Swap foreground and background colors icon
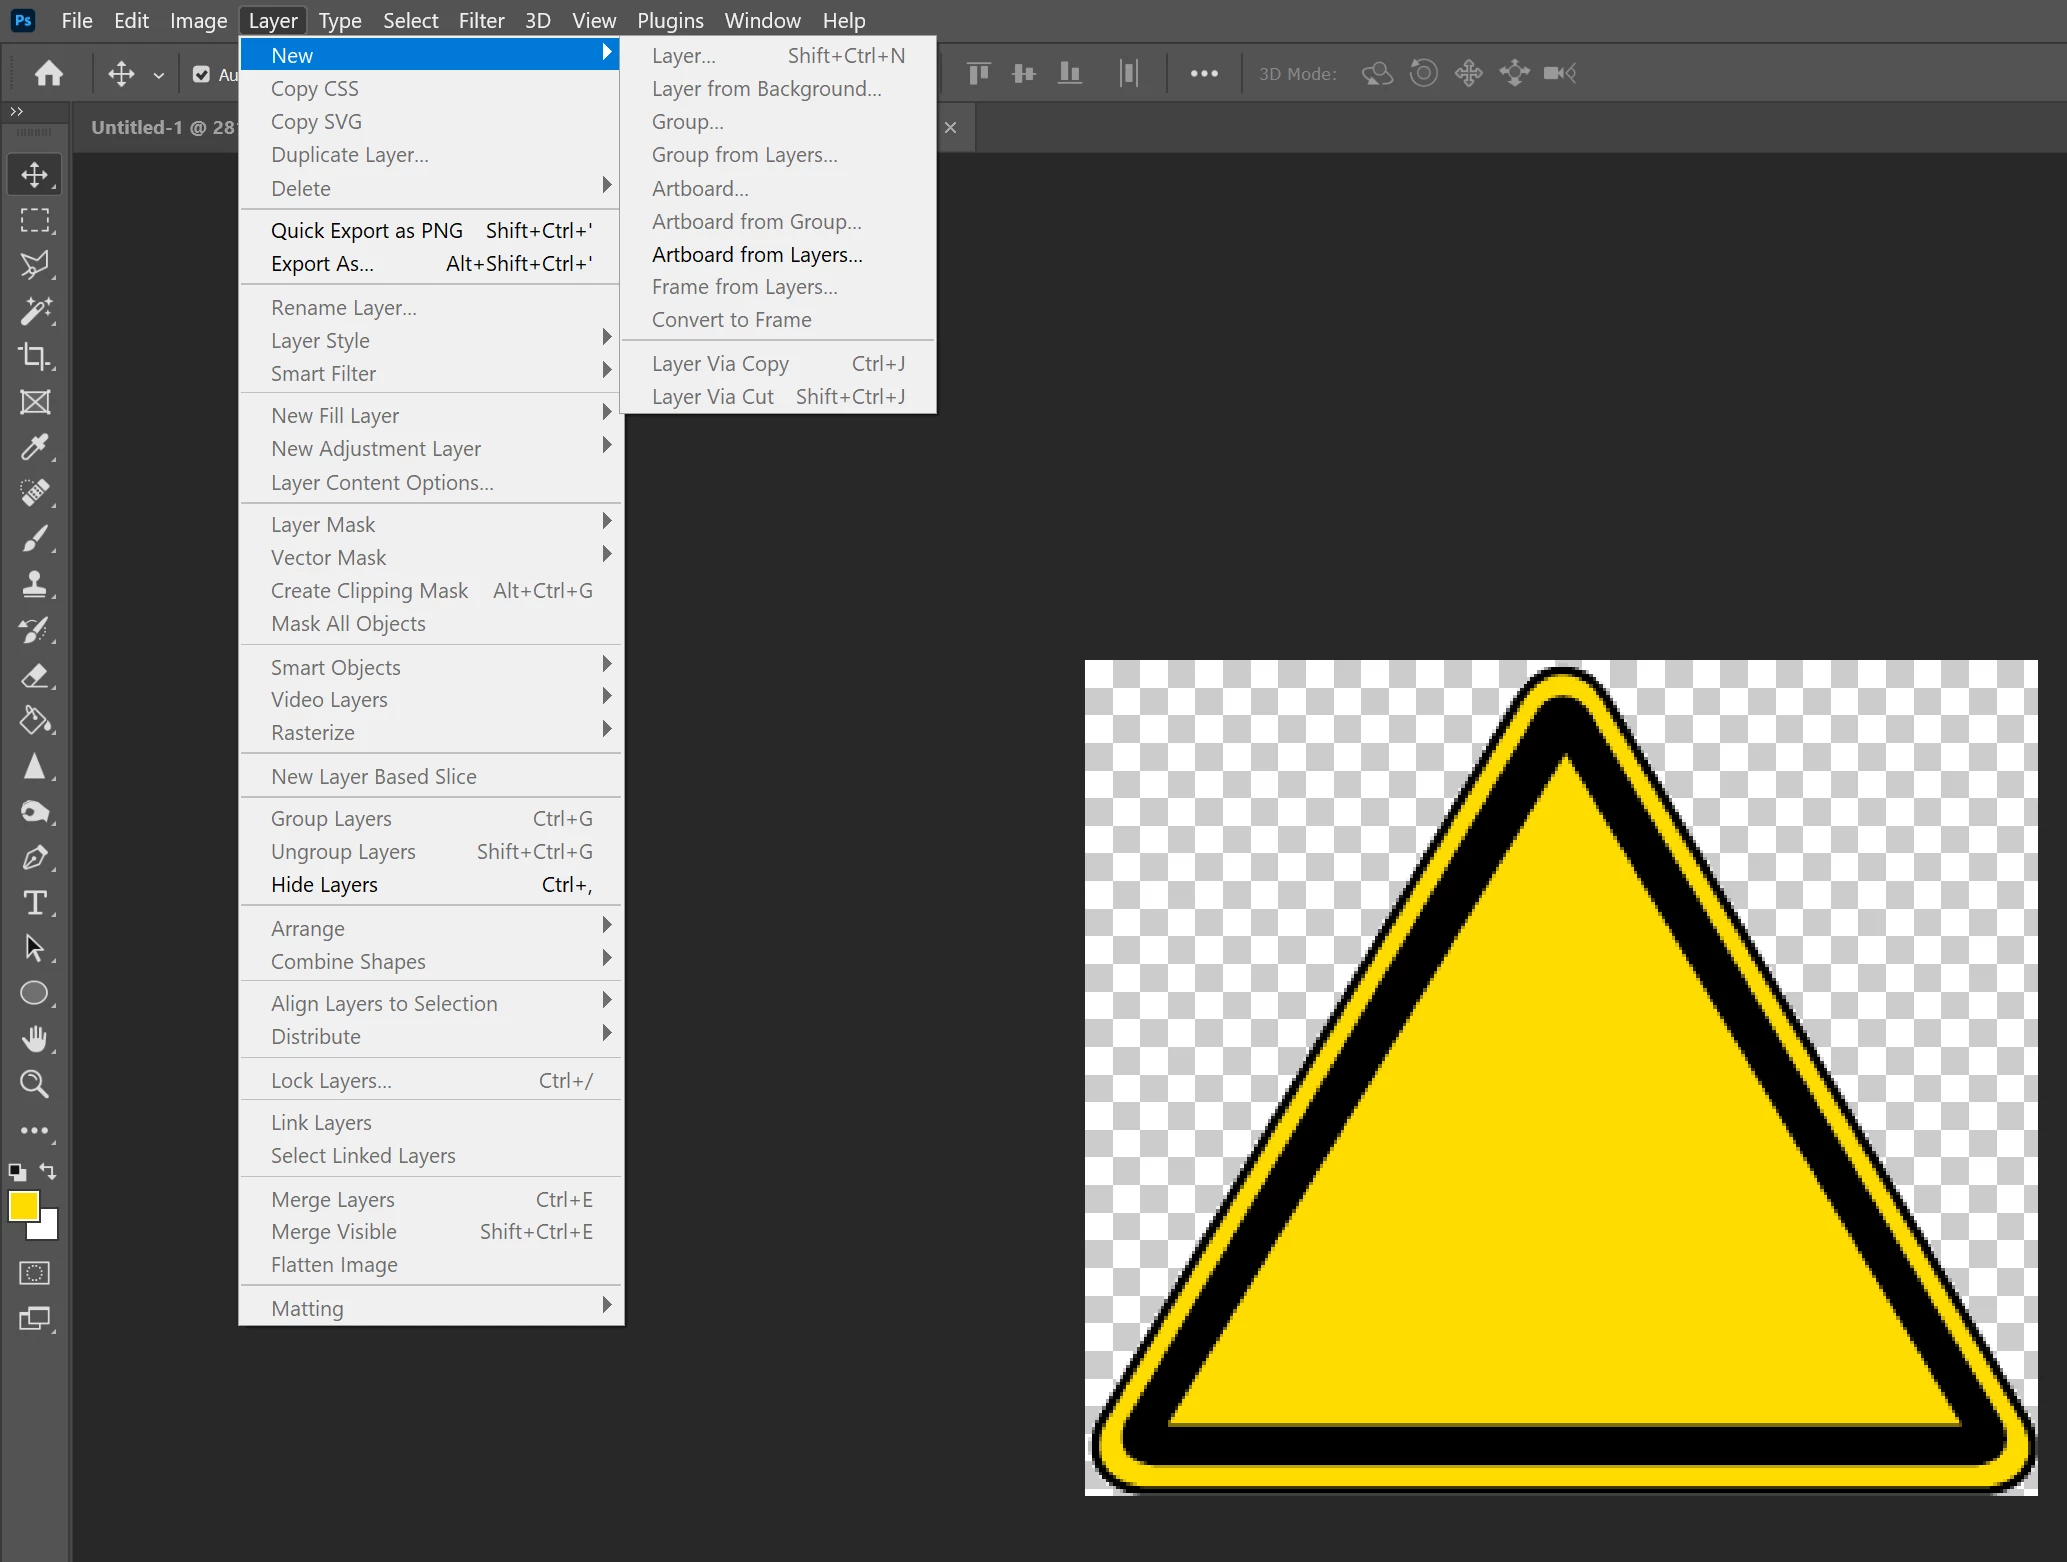The height and width of the screenshot is (1562, 2067). 48,1170
